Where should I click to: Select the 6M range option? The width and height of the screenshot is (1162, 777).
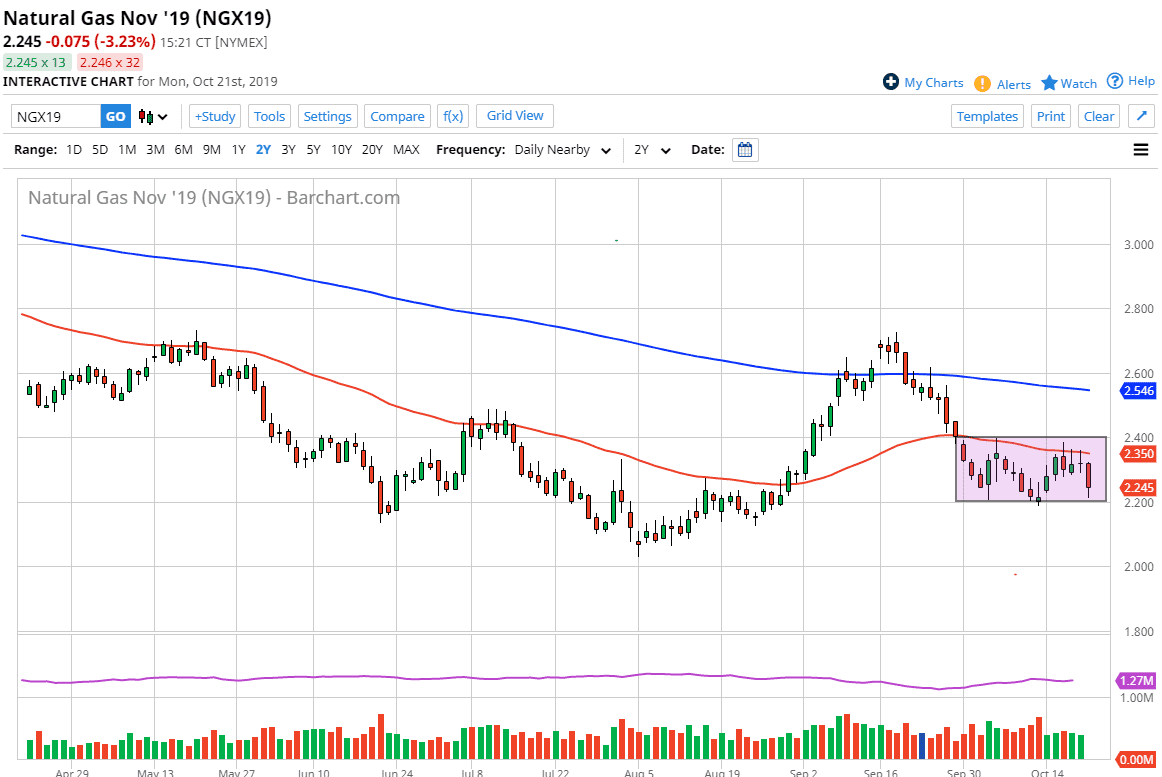pos(183,150)
